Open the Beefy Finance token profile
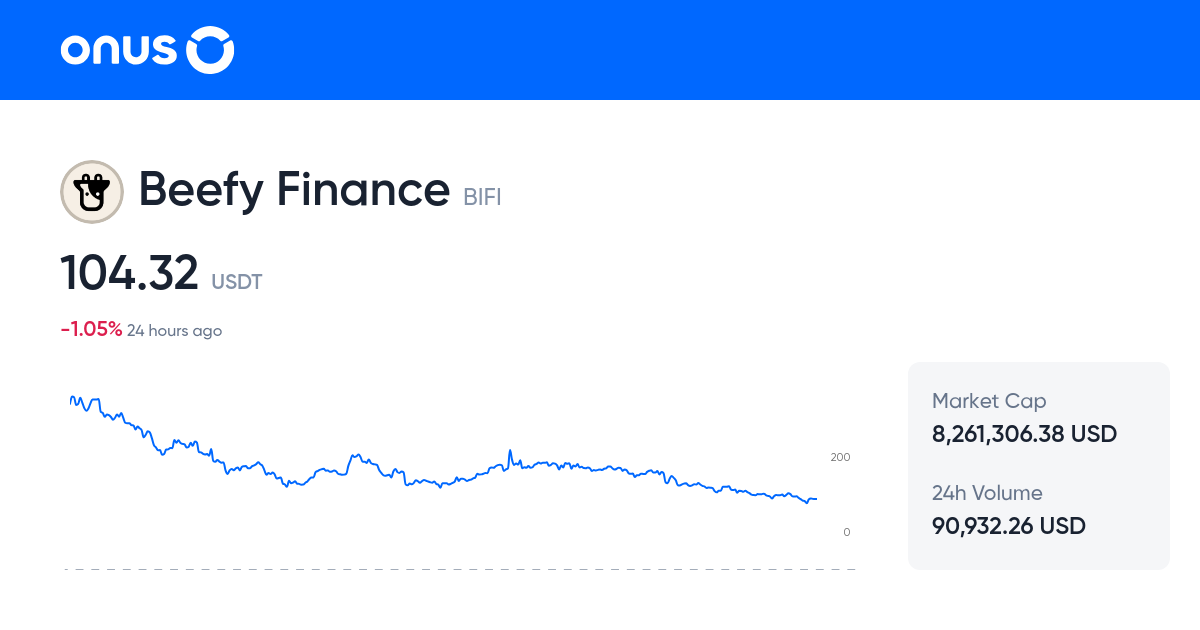The image size is (1200, 630). [293, 190]
